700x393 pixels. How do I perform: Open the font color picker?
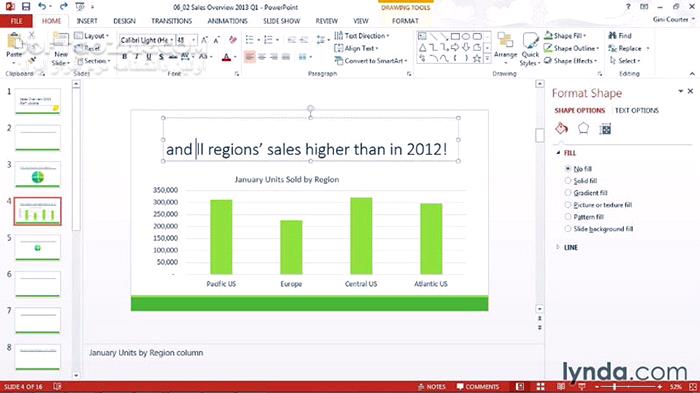(x=235, y=57)
